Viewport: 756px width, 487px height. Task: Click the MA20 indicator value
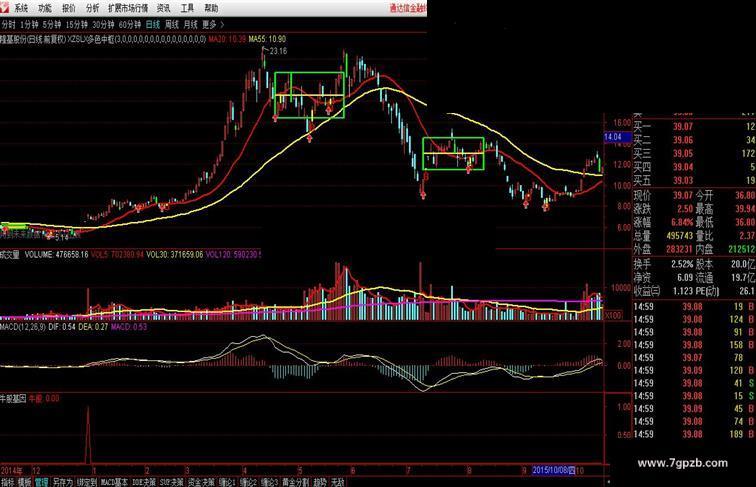pos(227,39)
